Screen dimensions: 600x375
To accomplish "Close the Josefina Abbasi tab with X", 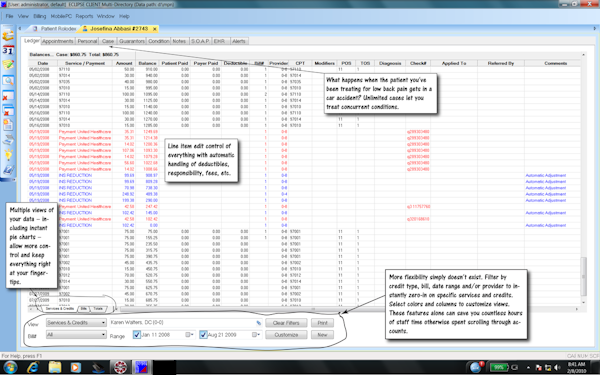I will pos(155,29).
